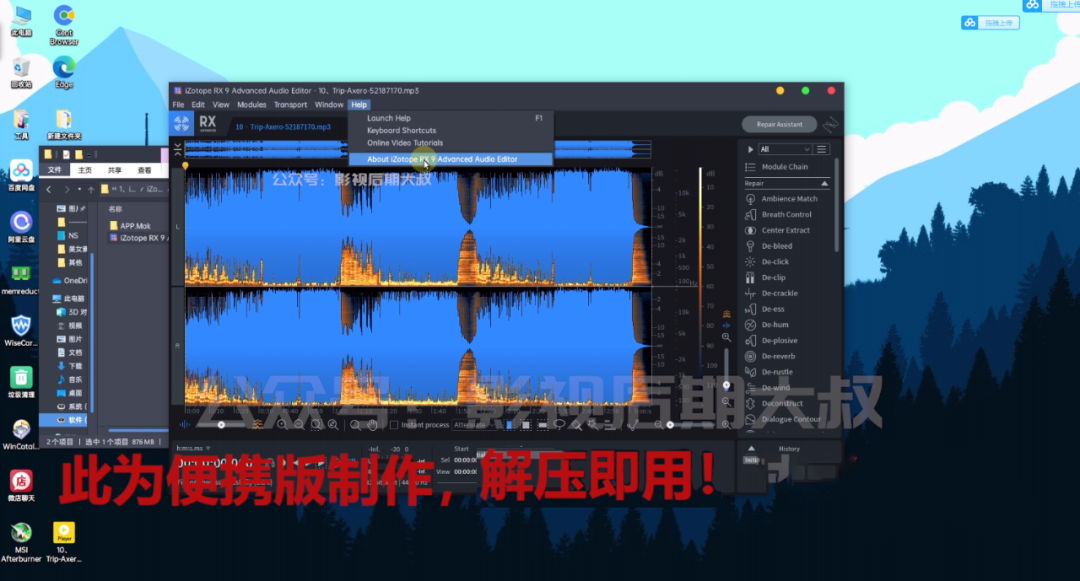Image resolution: width=1080 pixels, height=581 pixels.
Task: Select the 音乐 folder in Explorer tree
Action: pos(70,379)
